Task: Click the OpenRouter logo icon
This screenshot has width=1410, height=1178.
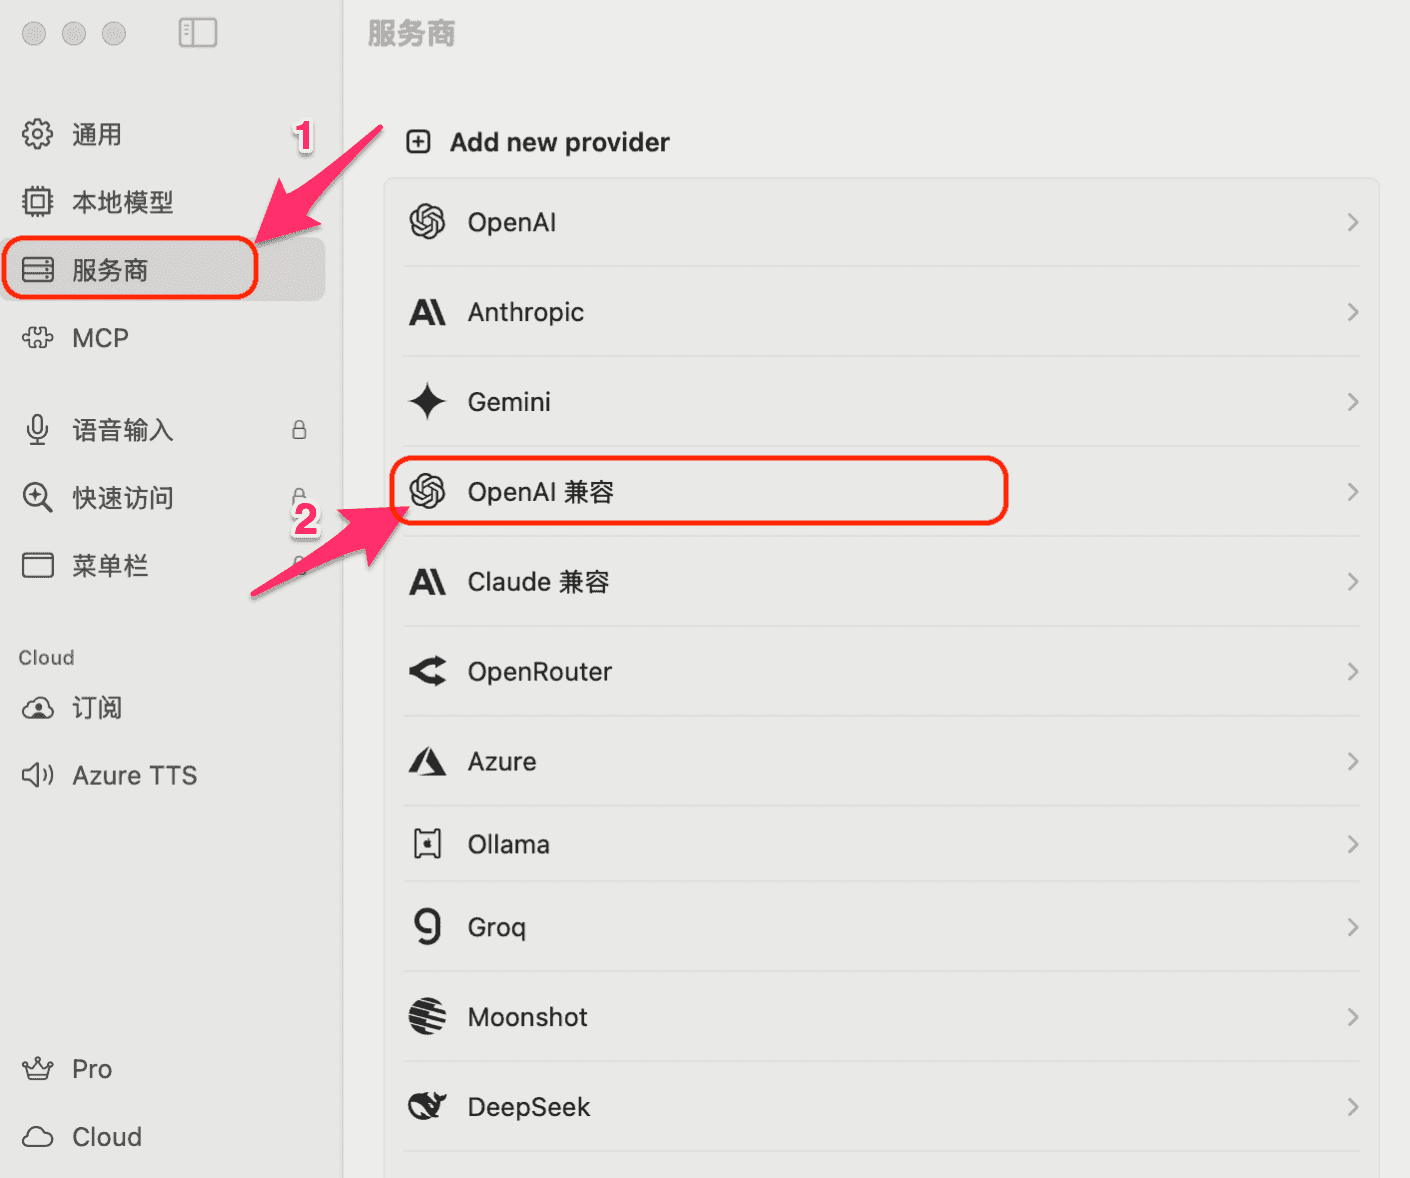Action: coord(427,672)
